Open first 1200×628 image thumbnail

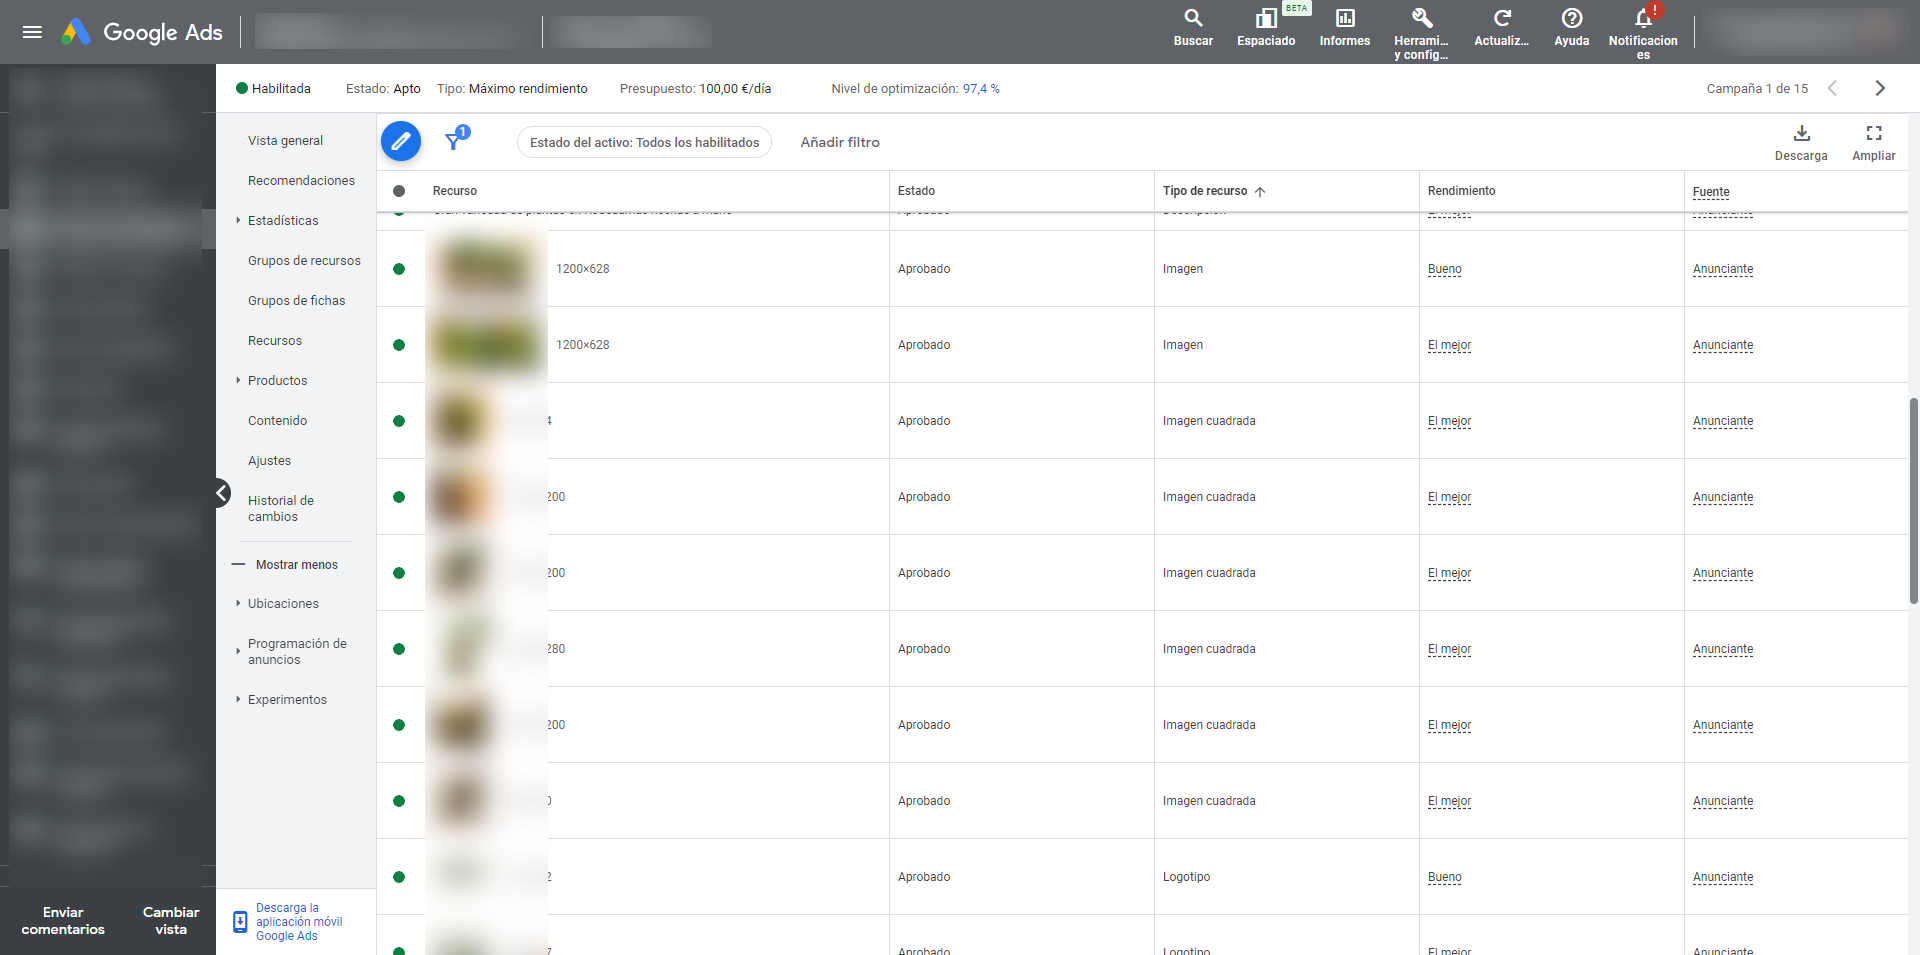click(486, 269)
